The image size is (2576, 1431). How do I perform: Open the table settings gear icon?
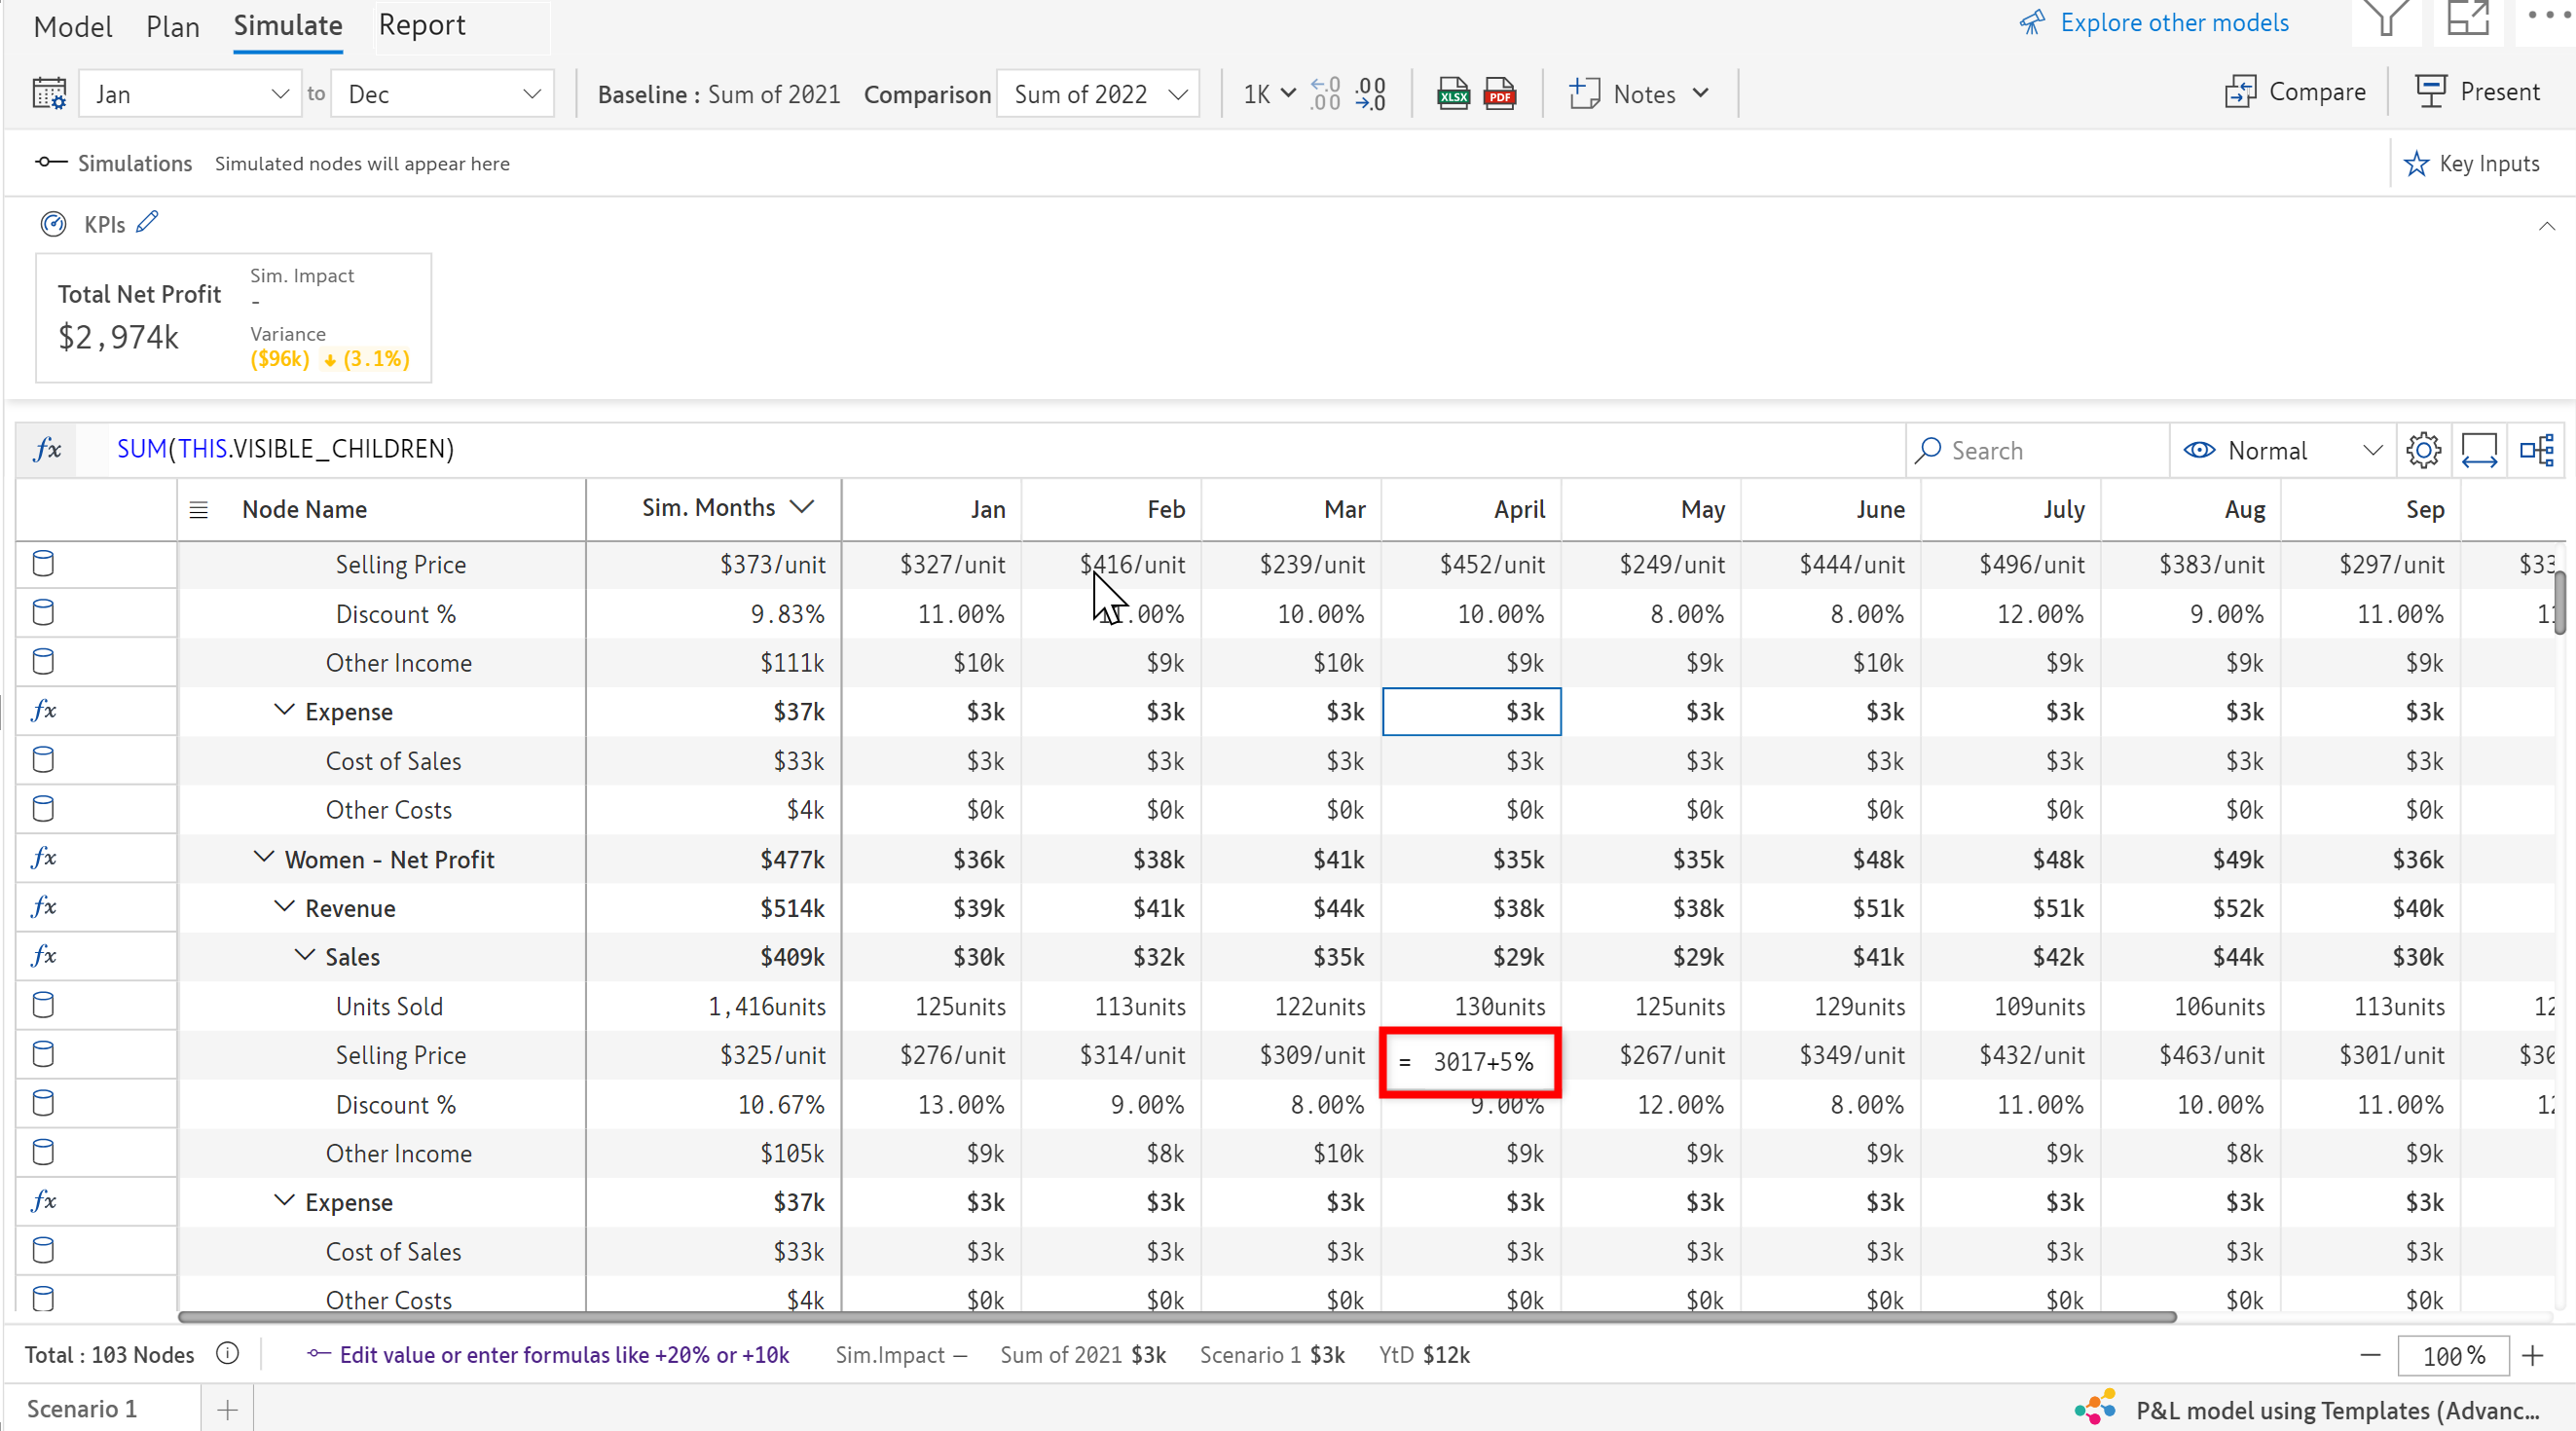(2423, 450)
